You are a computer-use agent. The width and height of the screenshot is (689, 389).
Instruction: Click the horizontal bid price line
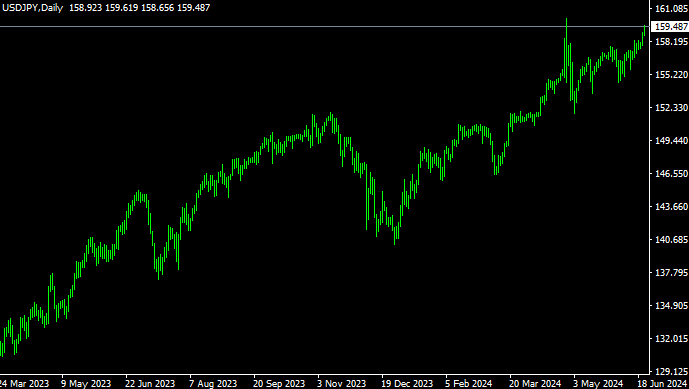324,27
